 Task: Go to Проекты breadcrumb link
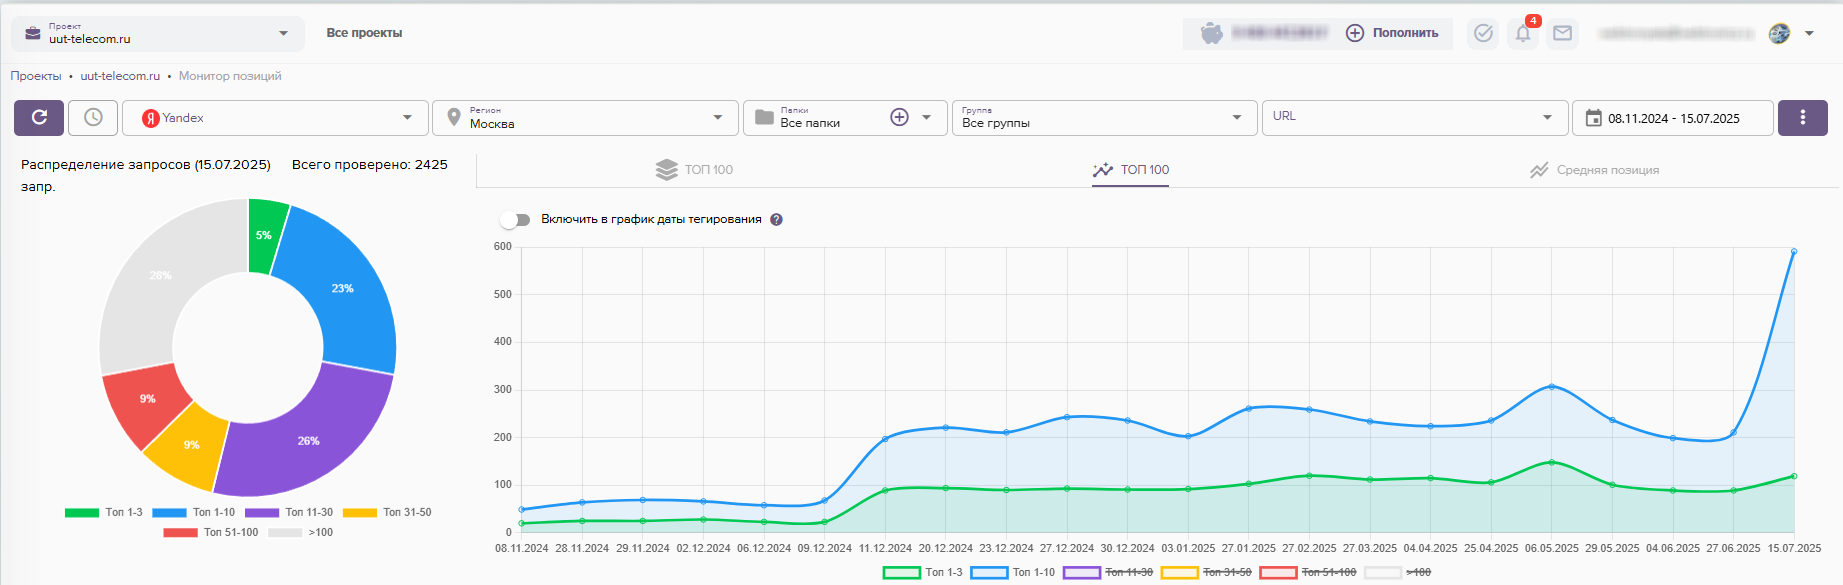pyautogui.click(x=36, y=76)
